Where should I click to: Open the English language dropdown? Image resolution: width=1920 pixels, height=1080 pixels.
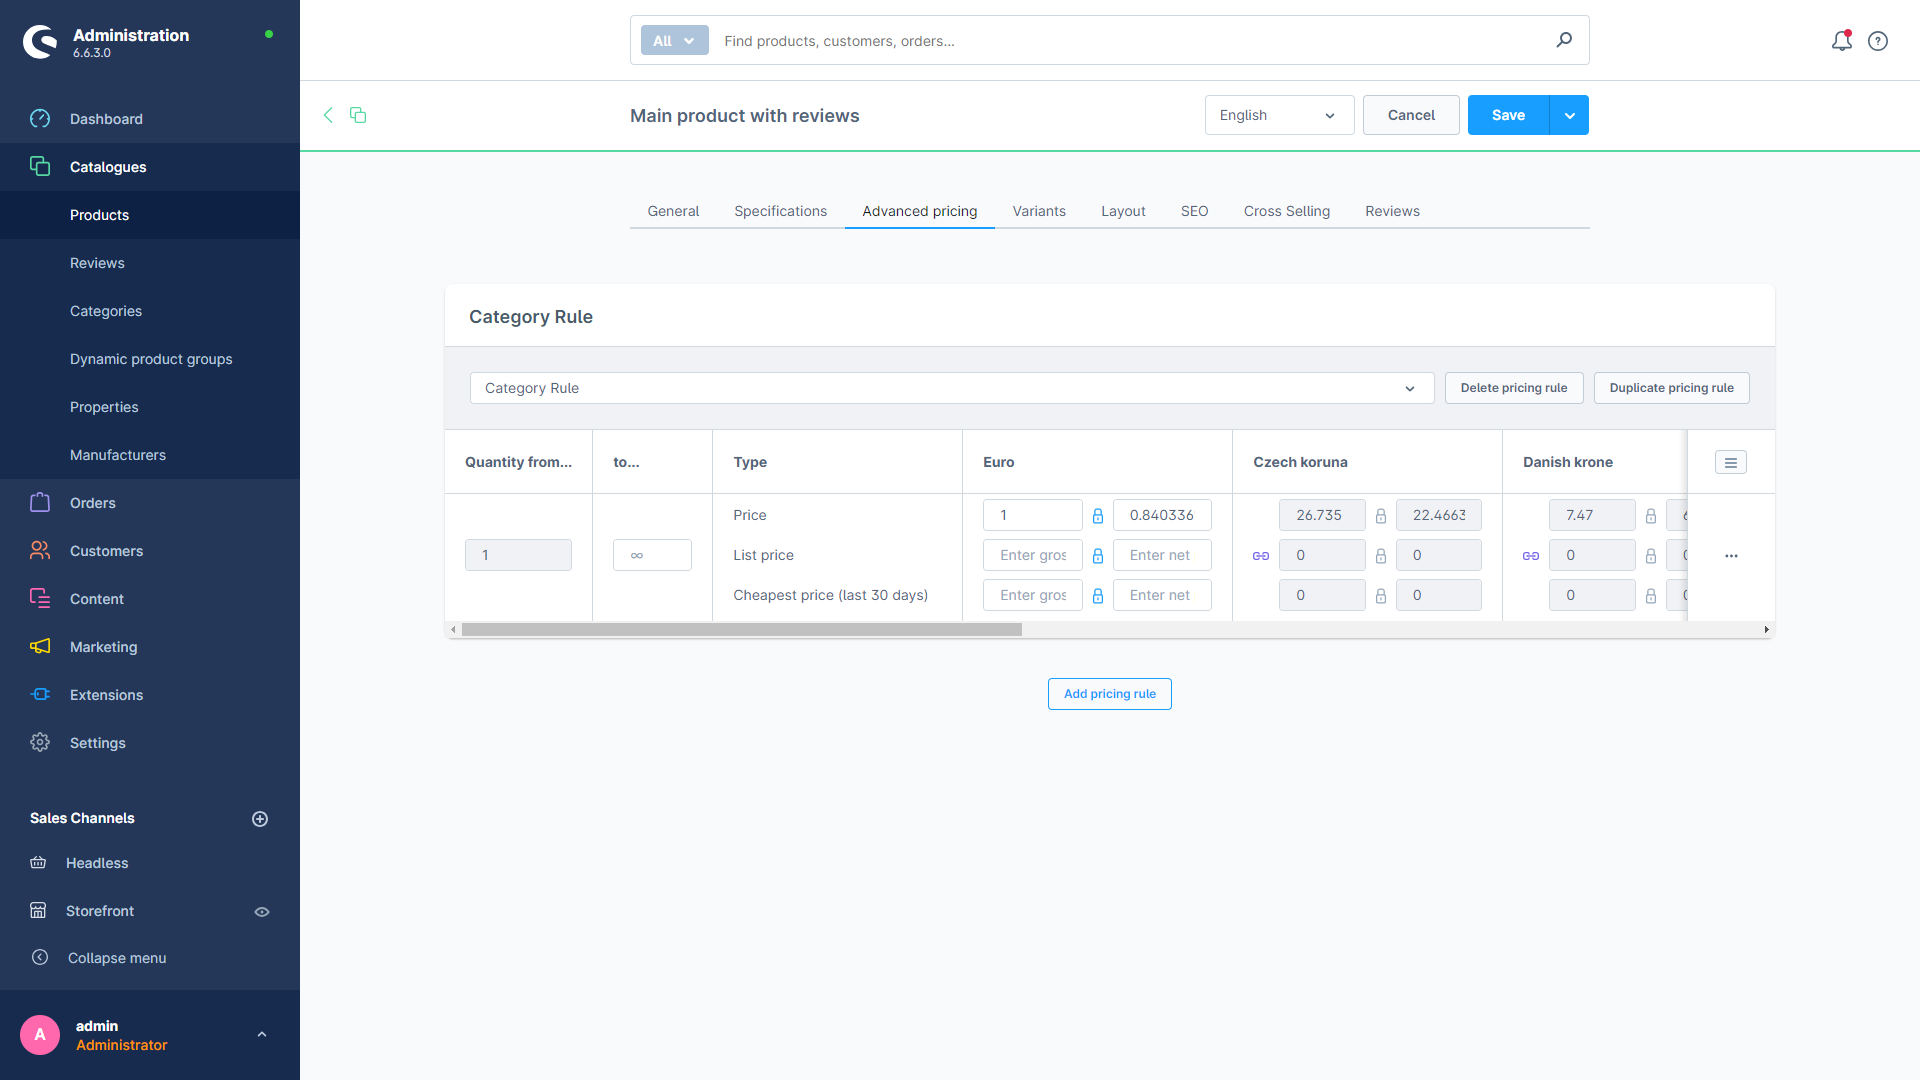point(1279,115)
